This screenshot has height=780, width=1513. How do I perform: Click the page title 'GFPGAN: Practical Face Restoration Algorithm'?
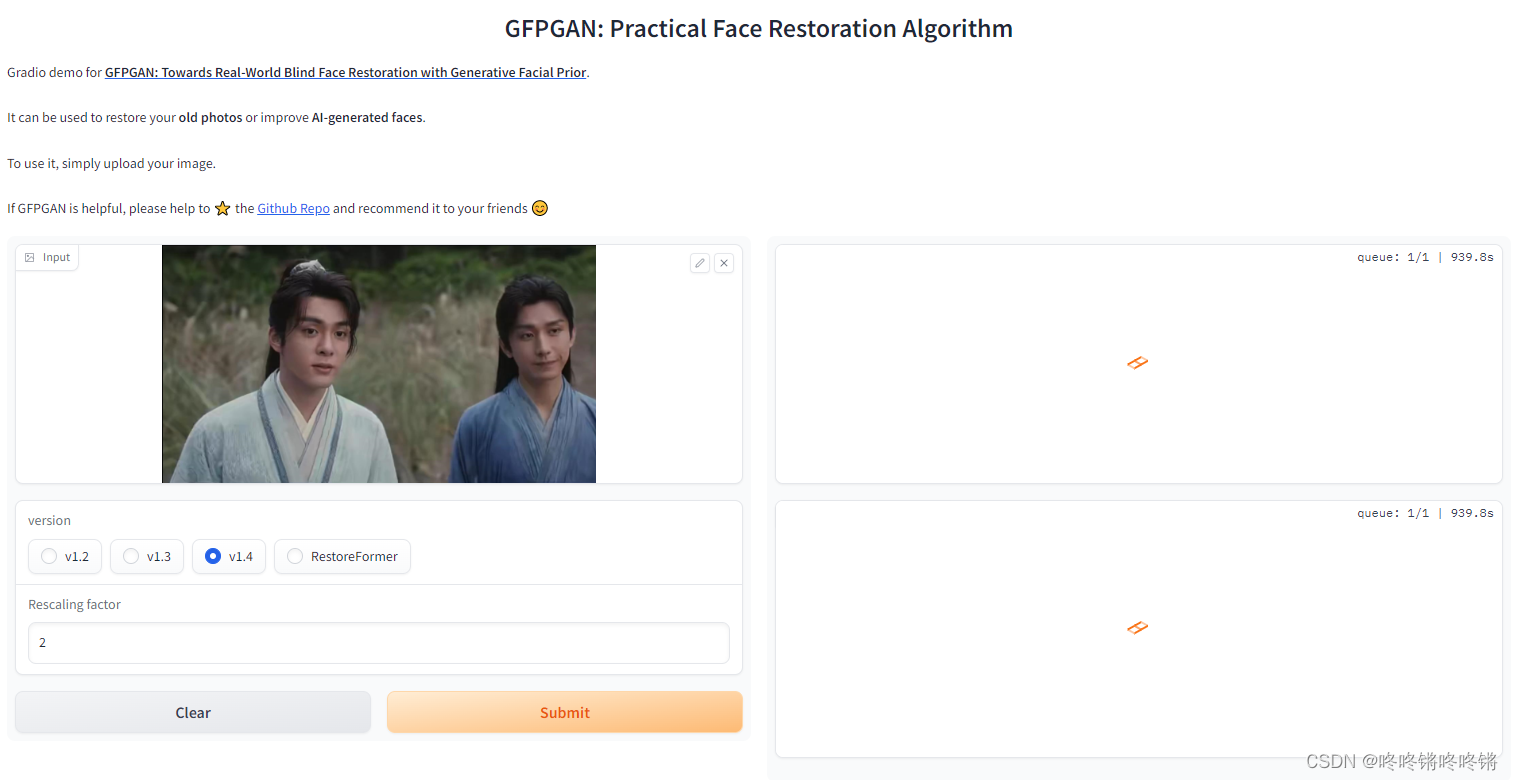coord(759,28)
